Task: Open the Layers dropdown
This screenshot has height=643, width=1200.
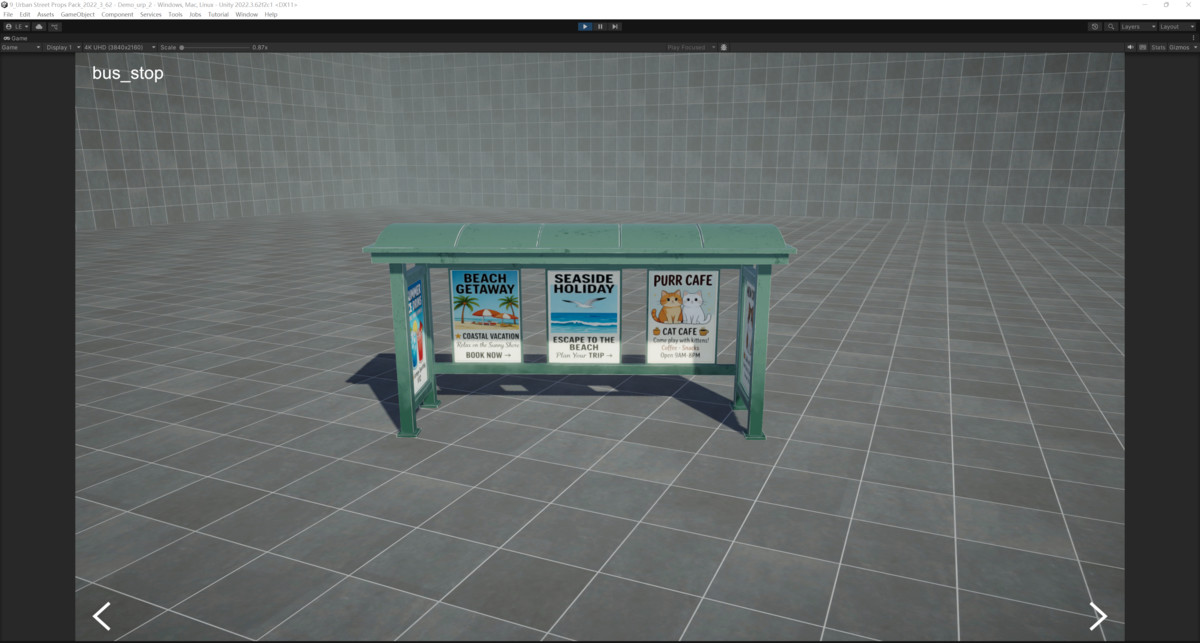Action: coord(1138,27)
